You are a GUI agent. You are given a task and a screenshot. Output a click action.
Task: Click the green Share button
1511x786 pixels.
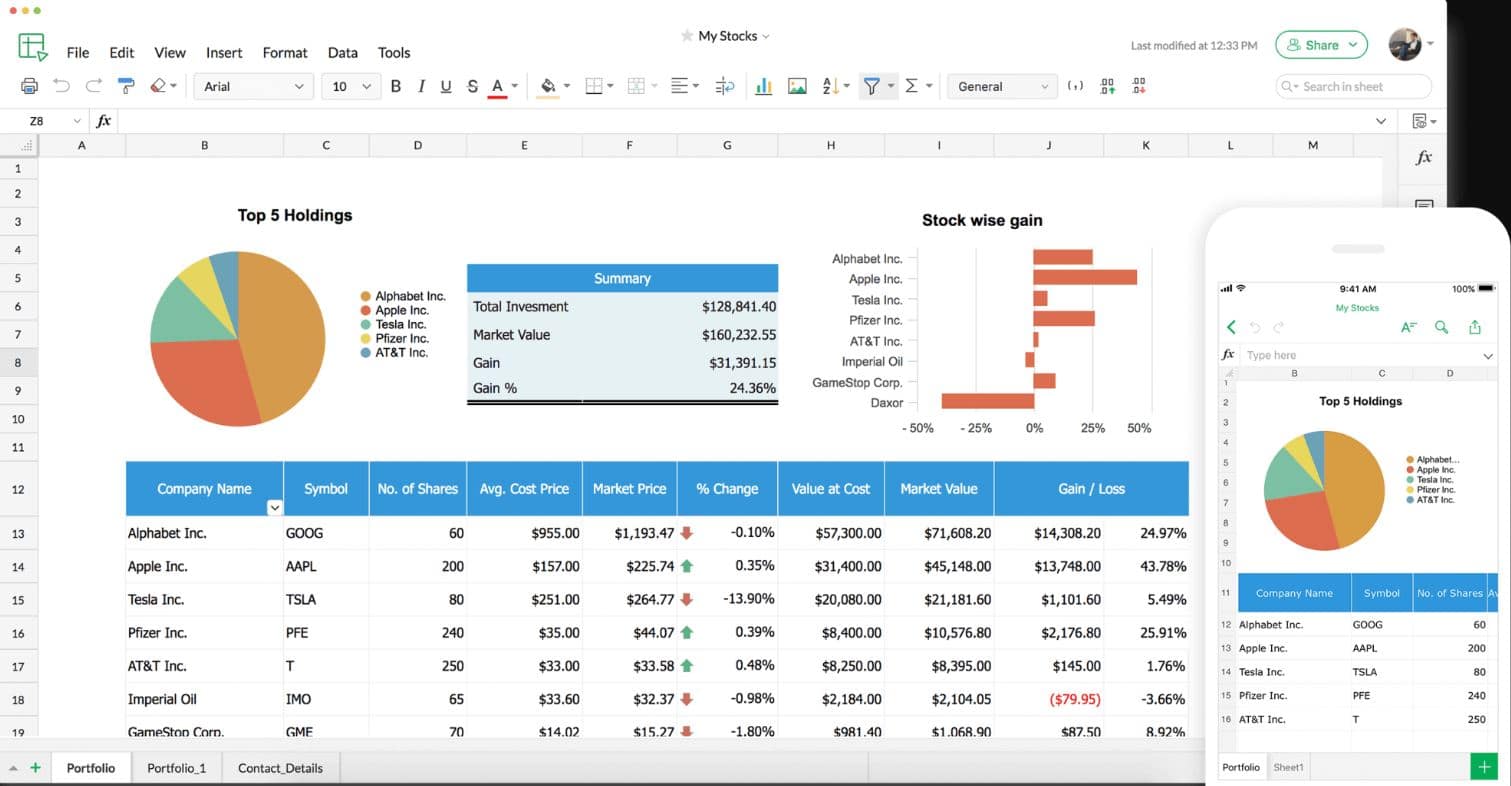pyautogui.click(x=1321, y=45)
